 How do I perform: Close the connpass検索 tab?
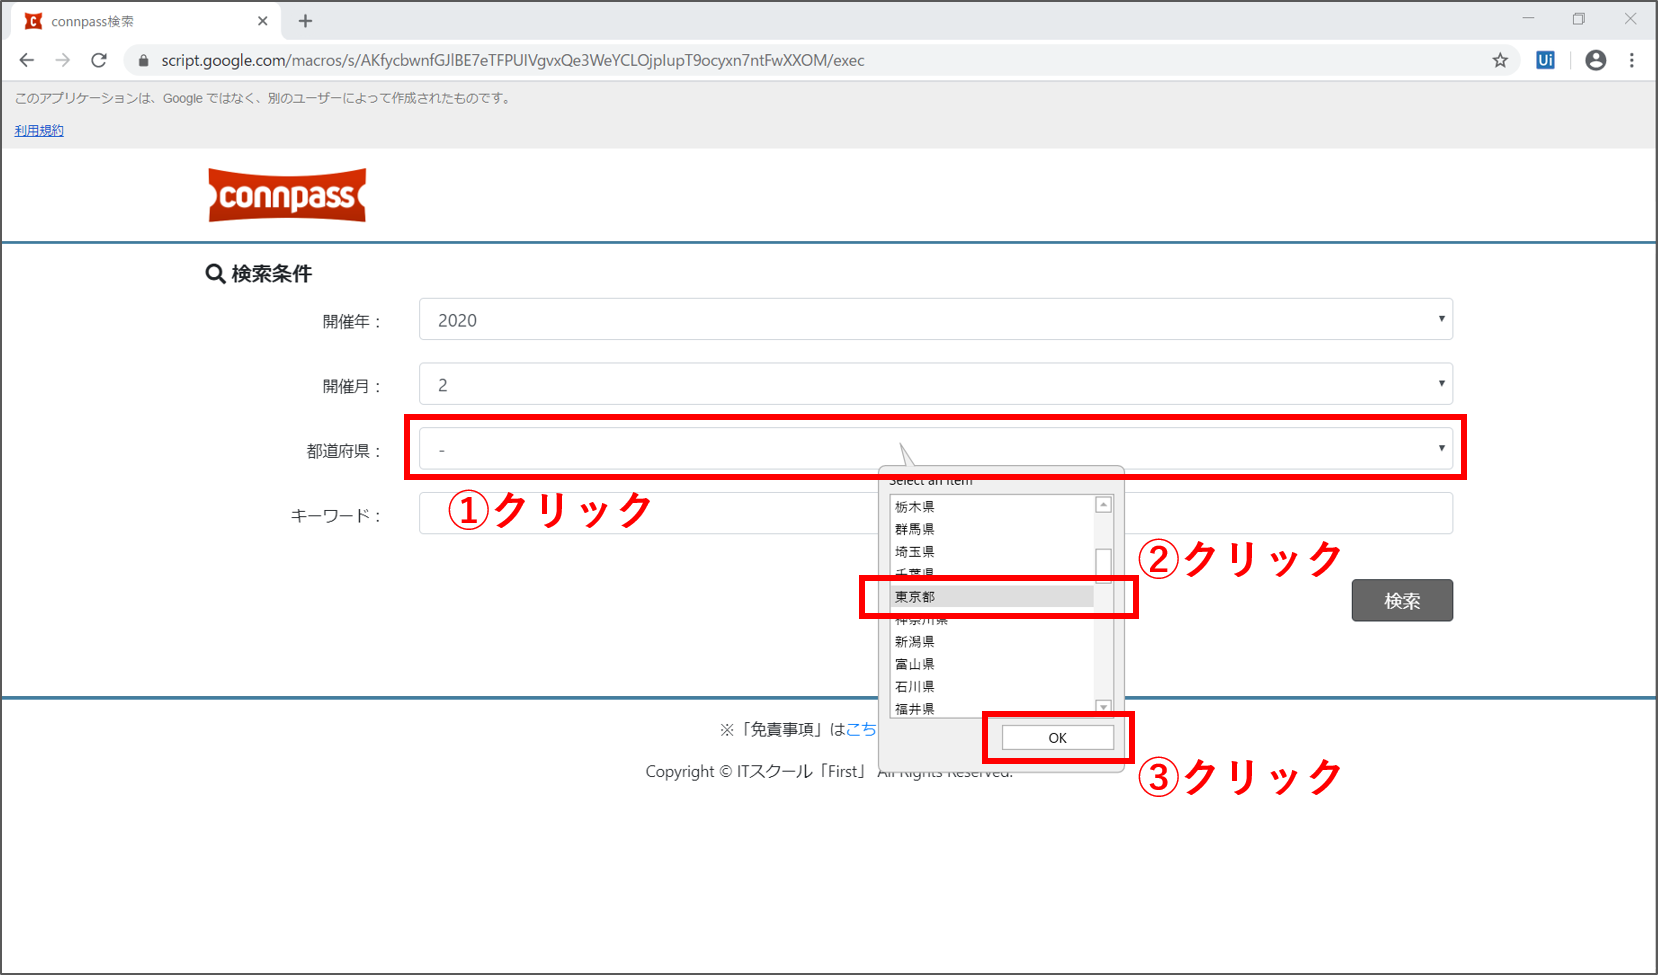263,21
